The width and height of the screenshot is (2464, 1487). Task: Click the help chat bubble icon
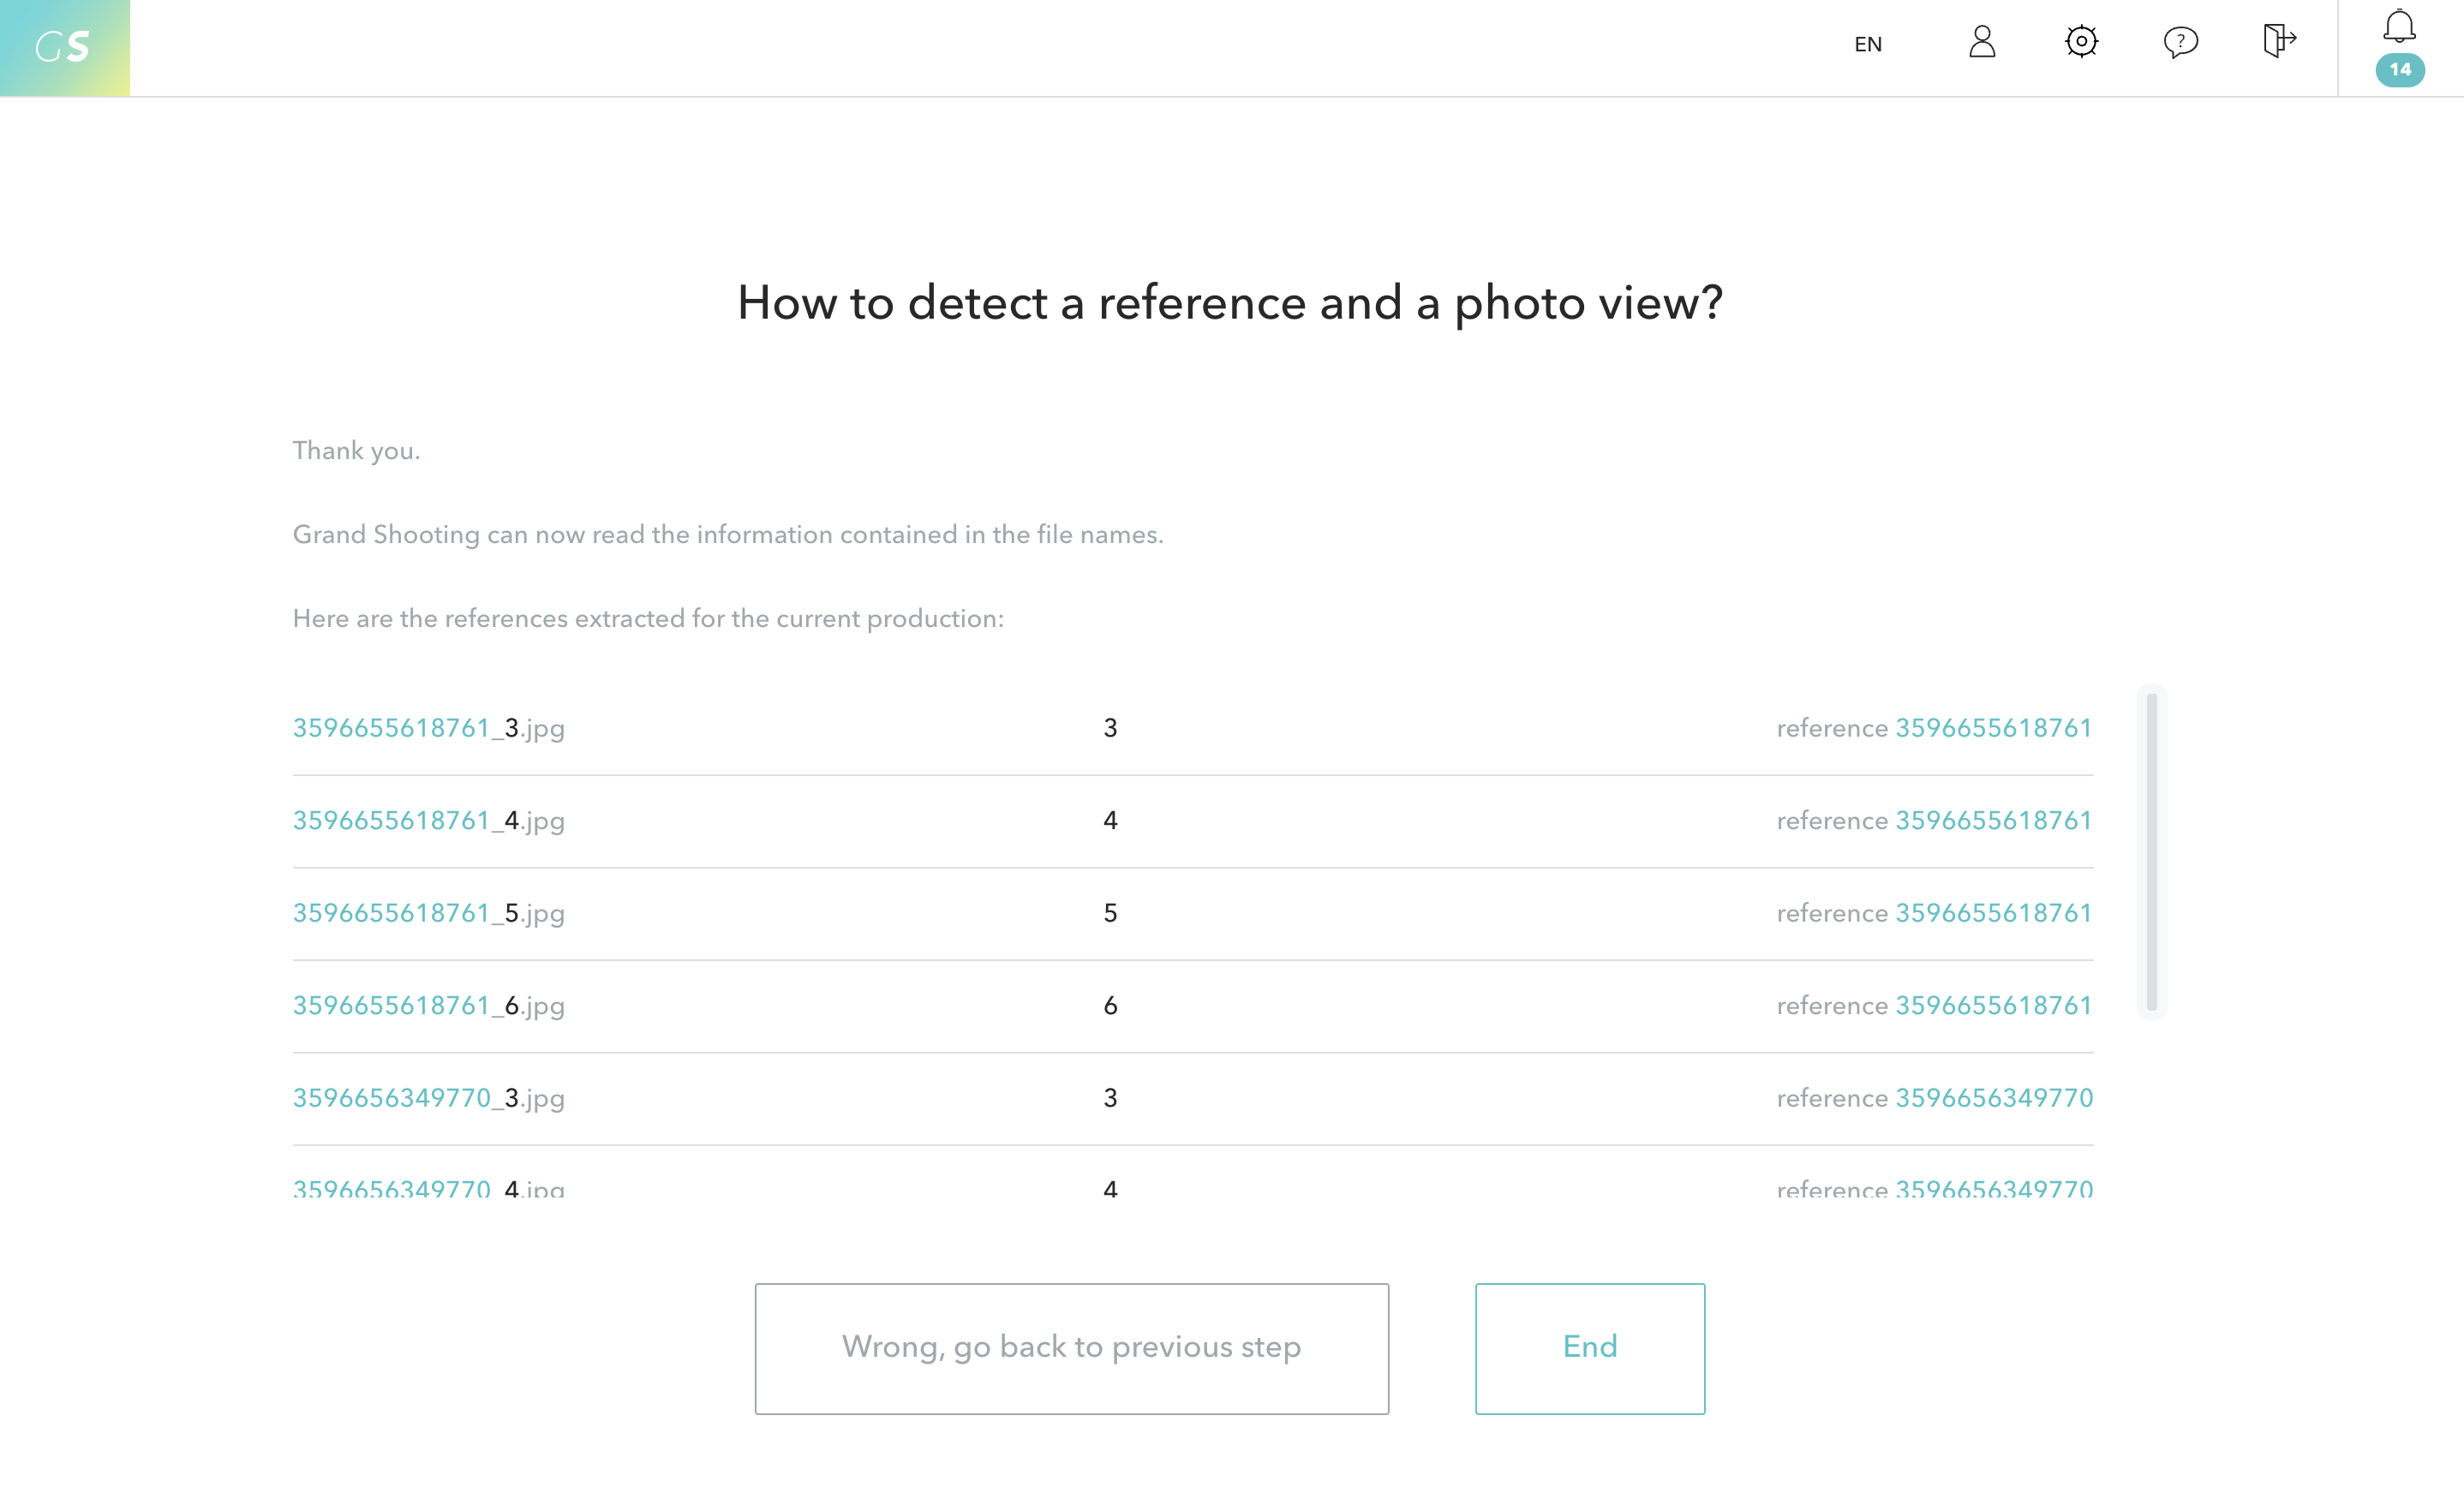click(2180, 42)
